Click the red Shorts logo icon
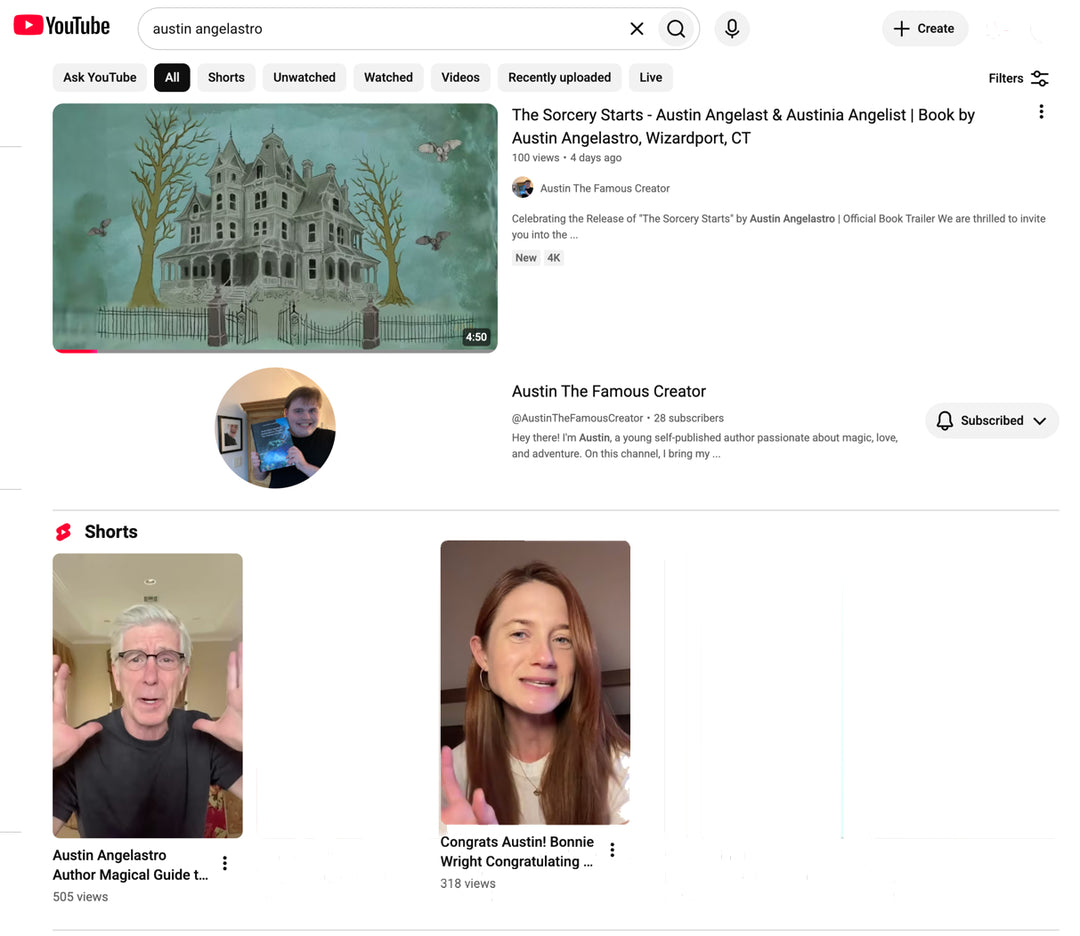1080x936 pixels. click(x=63, y=532)
